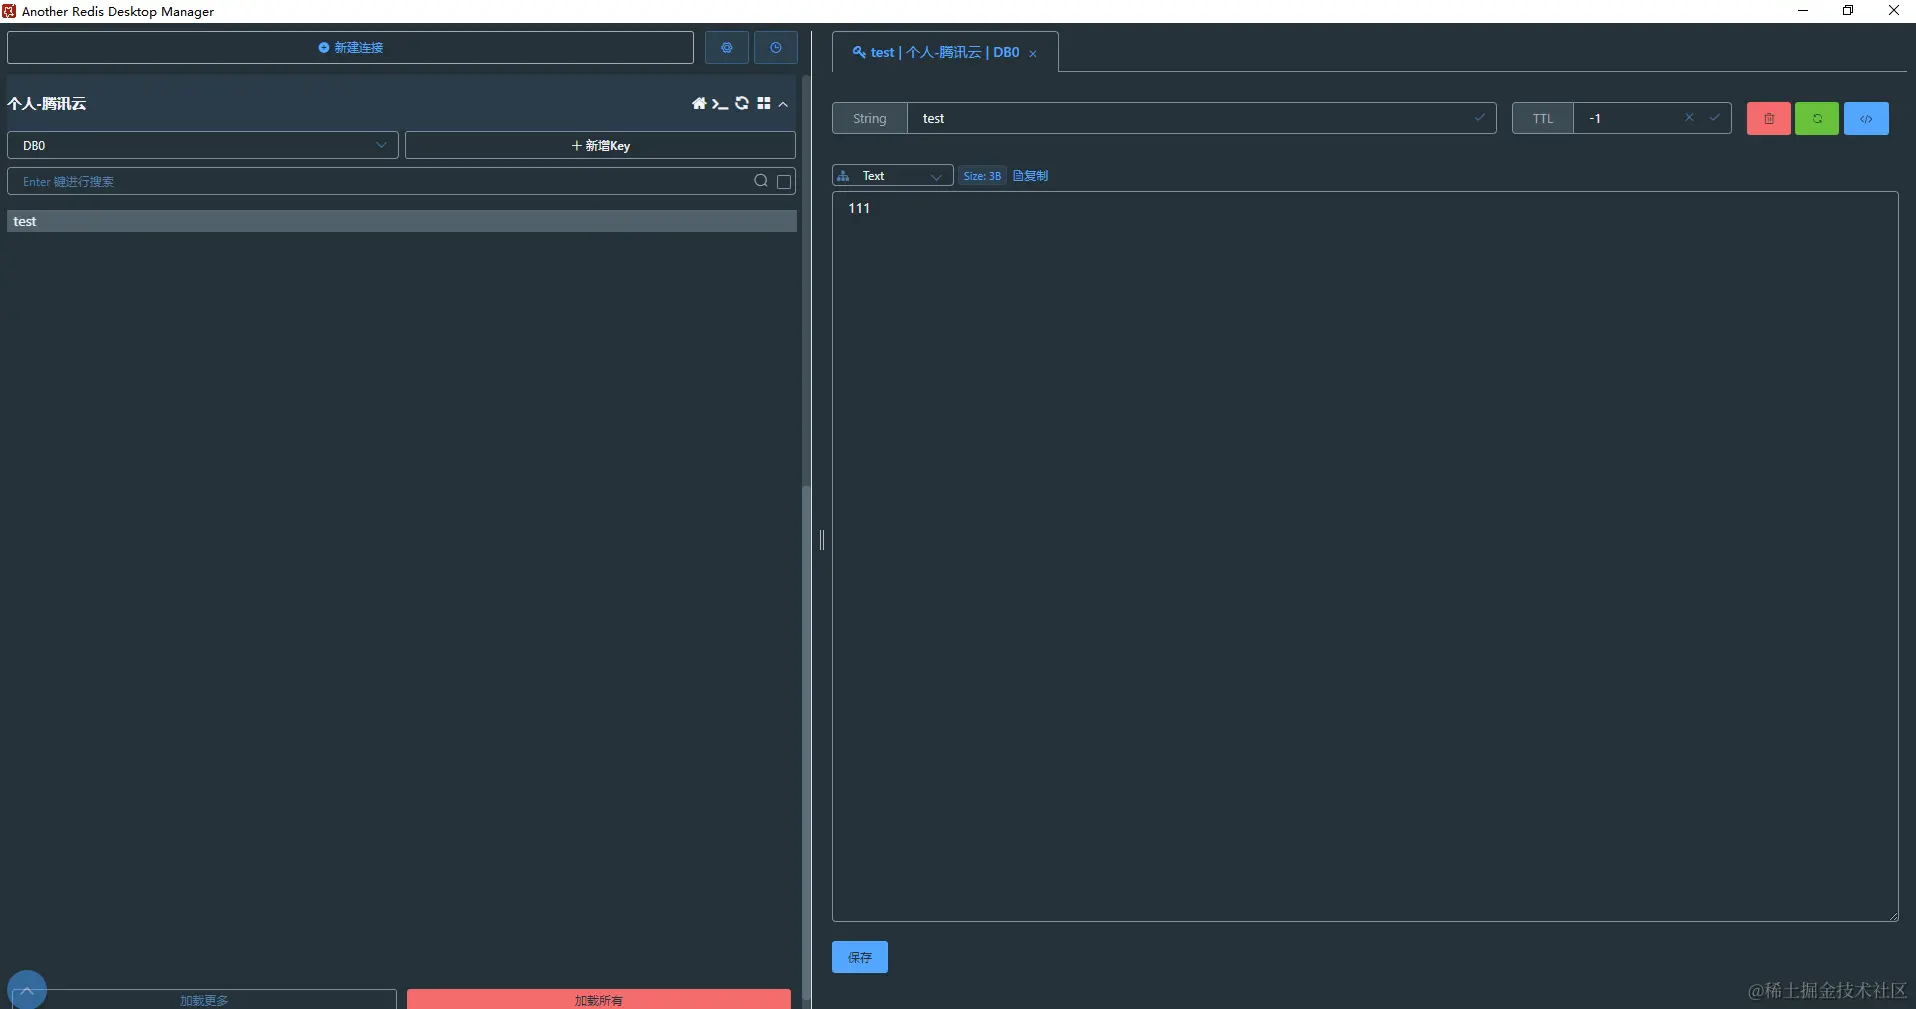Click the 保存 save button
Viewport: 1916px width, 1009px height.
(860, 957)
